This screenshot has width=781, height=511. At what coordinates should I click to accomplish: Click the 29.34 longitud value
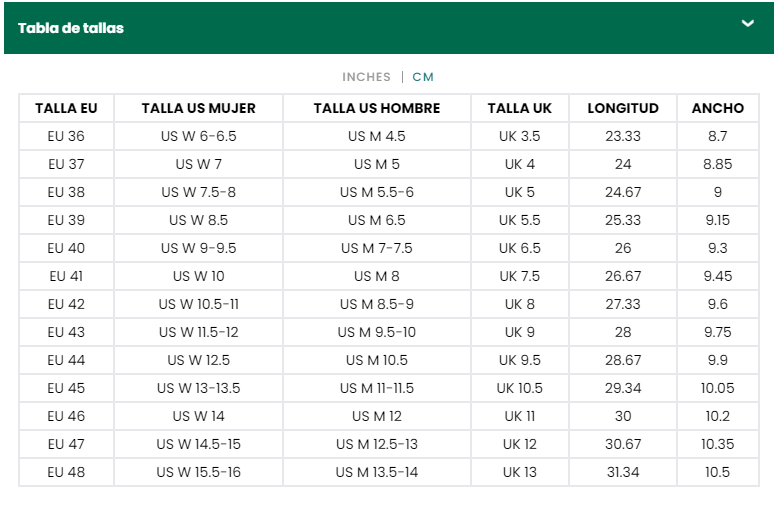point(623,388)
